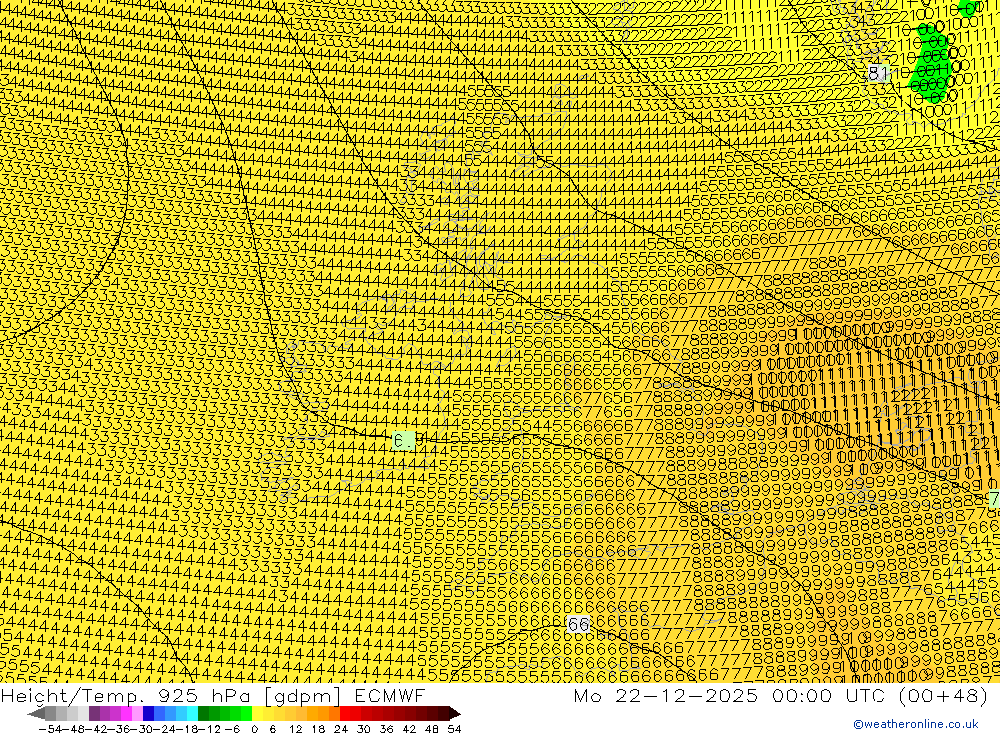Click the 'Height/Temp. 925 hPa [gdpm] ECMWF' title
This screenshot has height=733, width=1000.
click(212, 695)
